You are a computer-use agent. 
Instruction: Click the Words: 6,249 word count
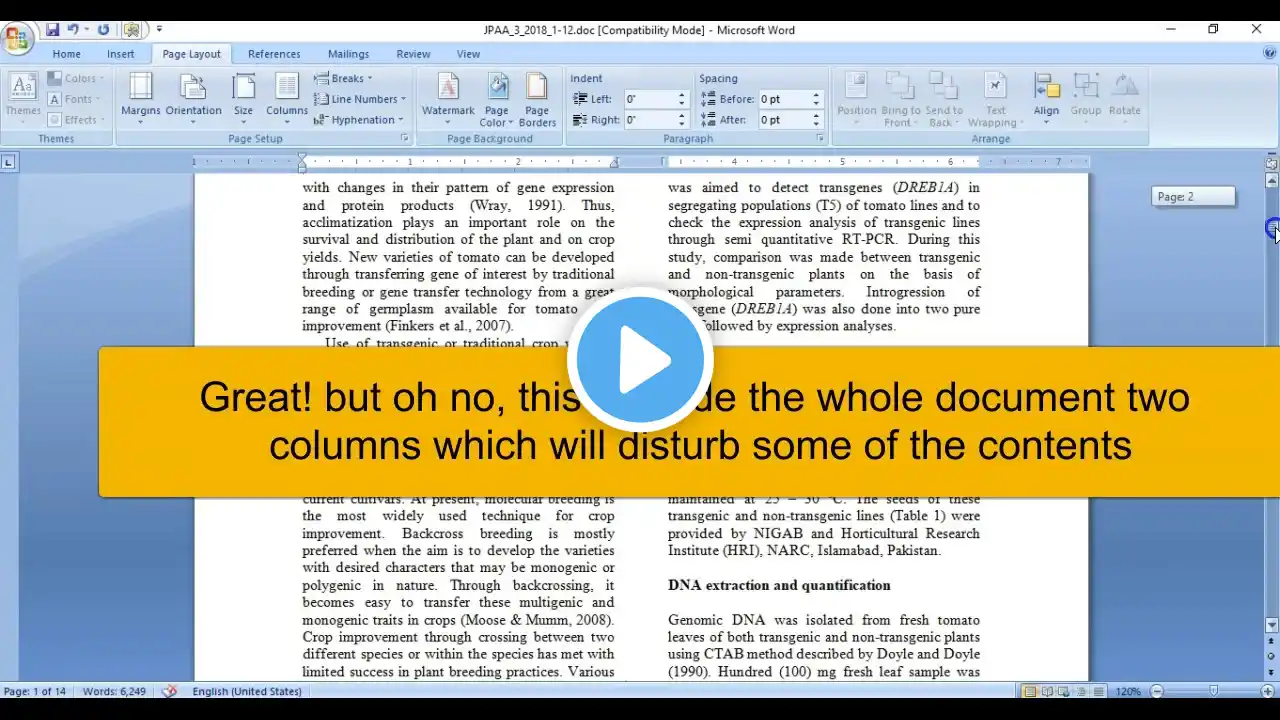[116, 691]
